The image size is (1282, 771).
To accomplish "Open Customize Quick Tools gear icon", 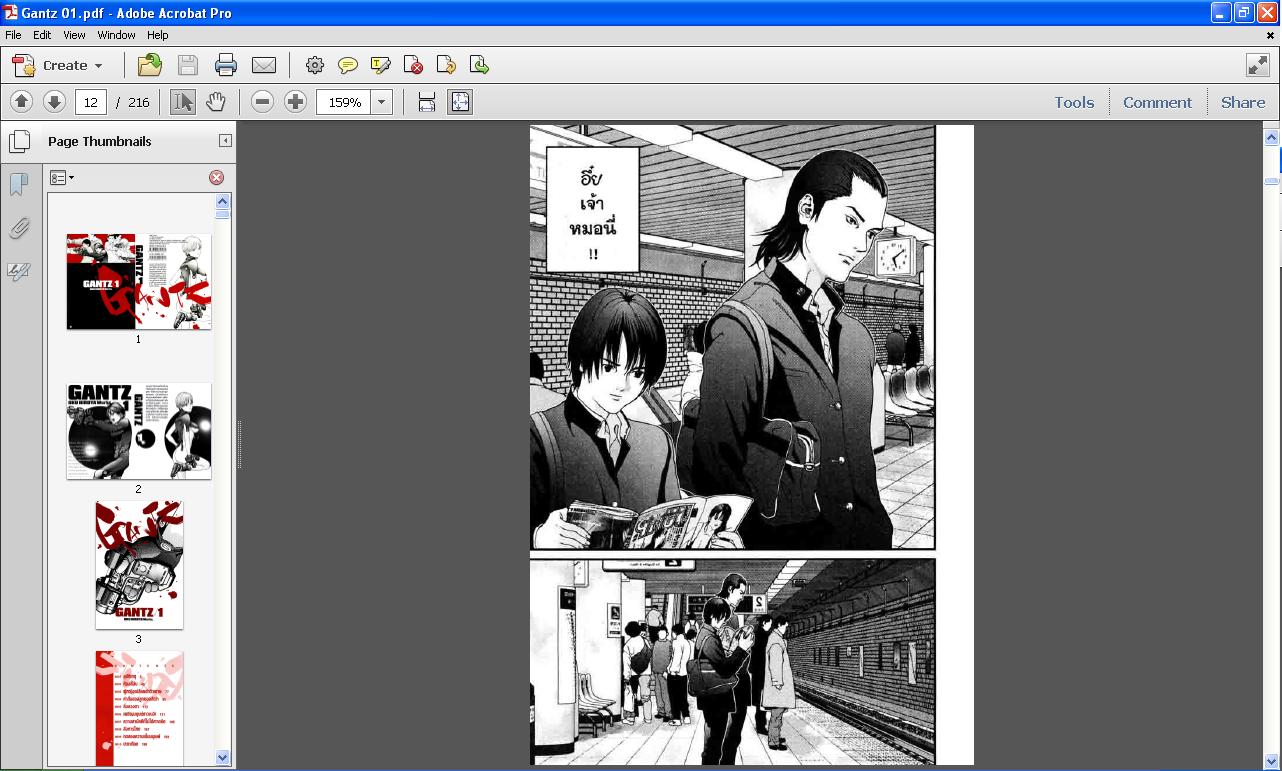I will (x=315, y=65).
